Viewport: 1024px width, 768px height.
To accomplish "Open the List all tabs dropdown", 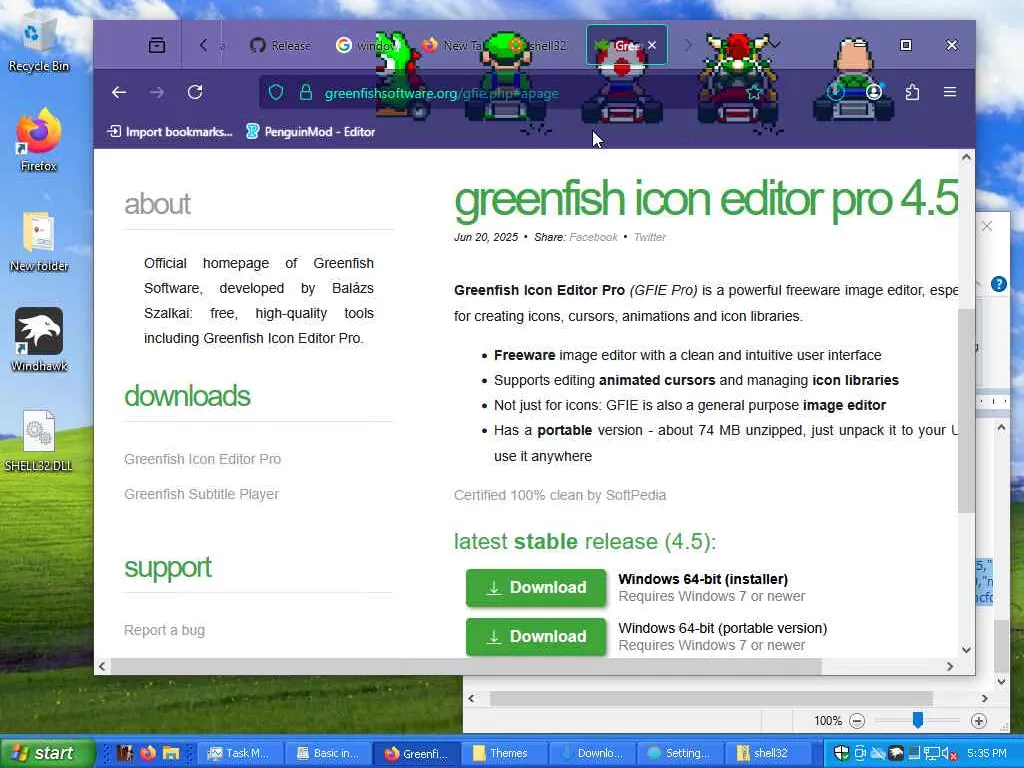I will [774, 45].
